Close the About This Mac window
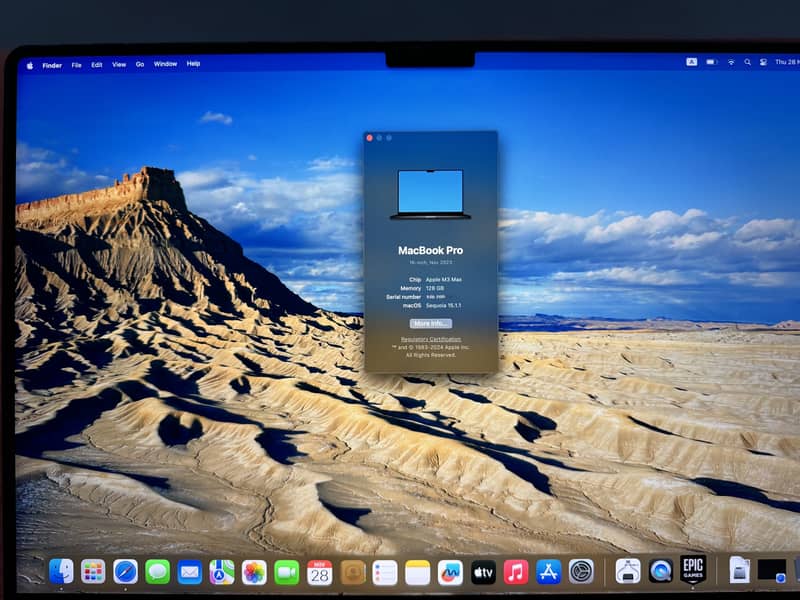This screenshot has height=600, width=800. (369, 137)
